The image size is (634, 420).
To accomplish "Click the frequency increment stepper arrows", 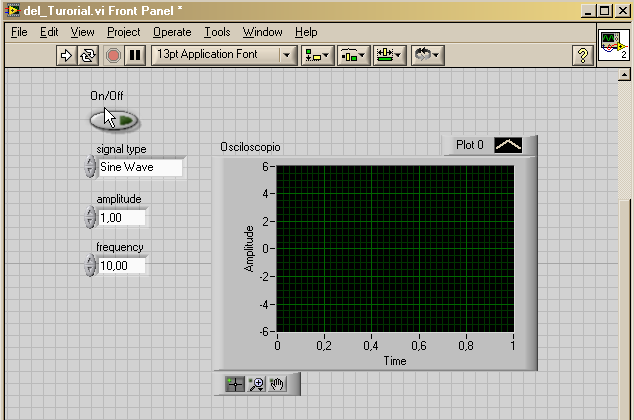I will [x=90, y=265].
